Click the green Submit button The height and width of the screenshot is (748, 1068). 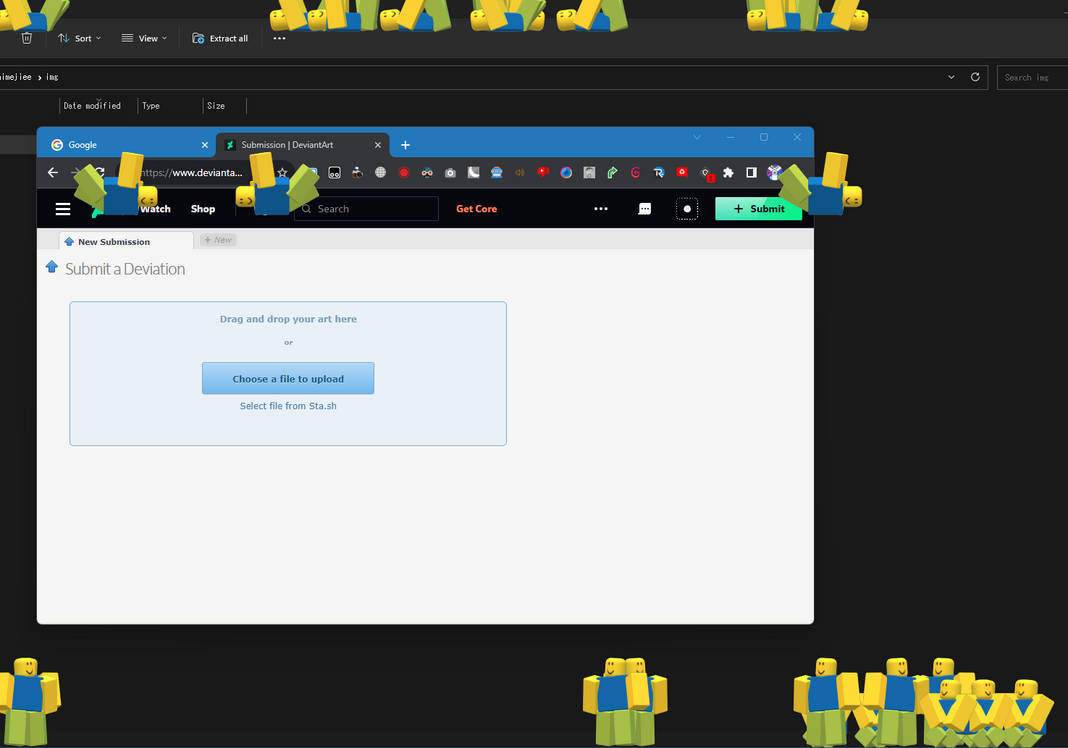(758, 209)
